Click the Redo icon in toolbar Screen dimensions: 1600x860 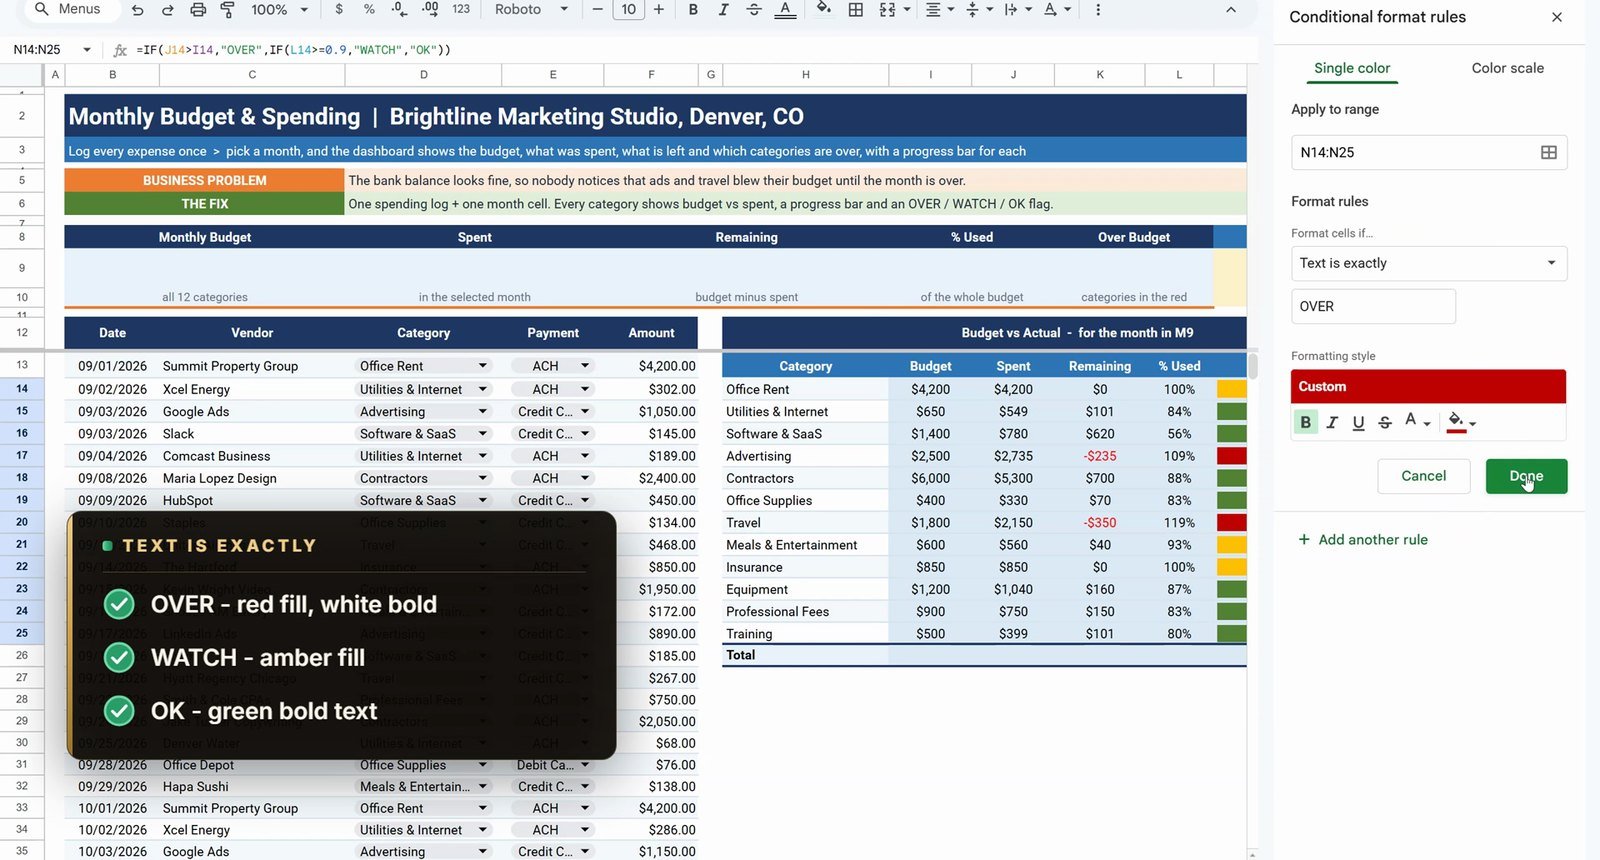pos(168,10)
